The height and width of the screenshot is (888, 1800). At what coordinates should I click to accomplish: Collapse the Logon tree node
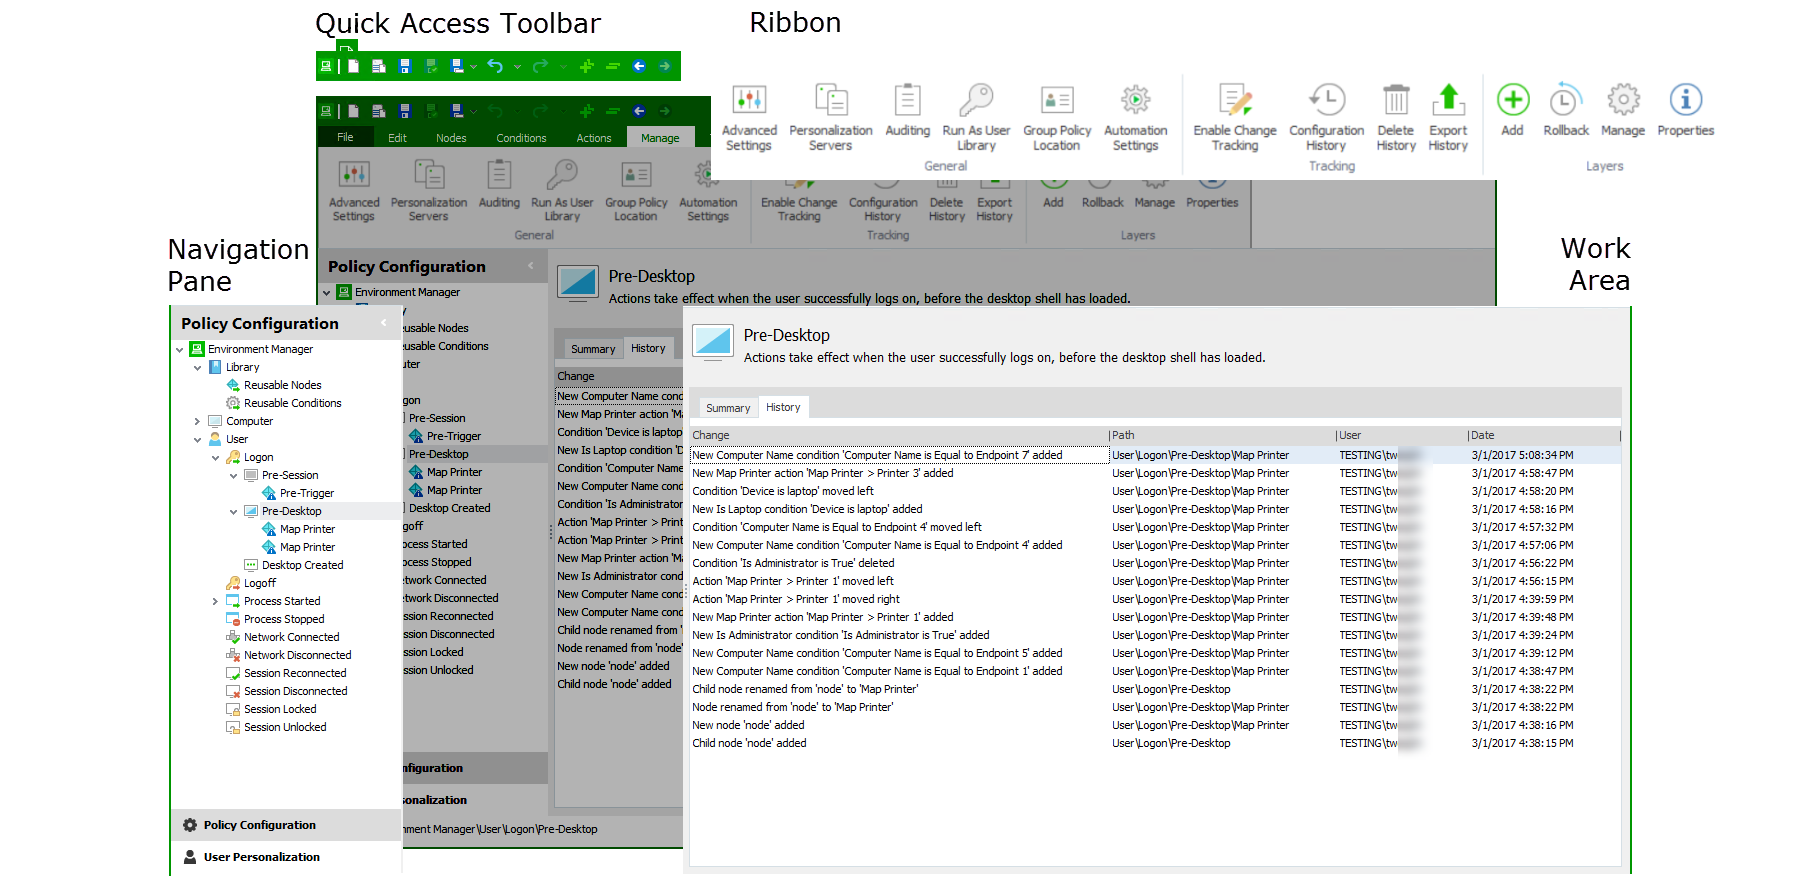coord(215,458)
